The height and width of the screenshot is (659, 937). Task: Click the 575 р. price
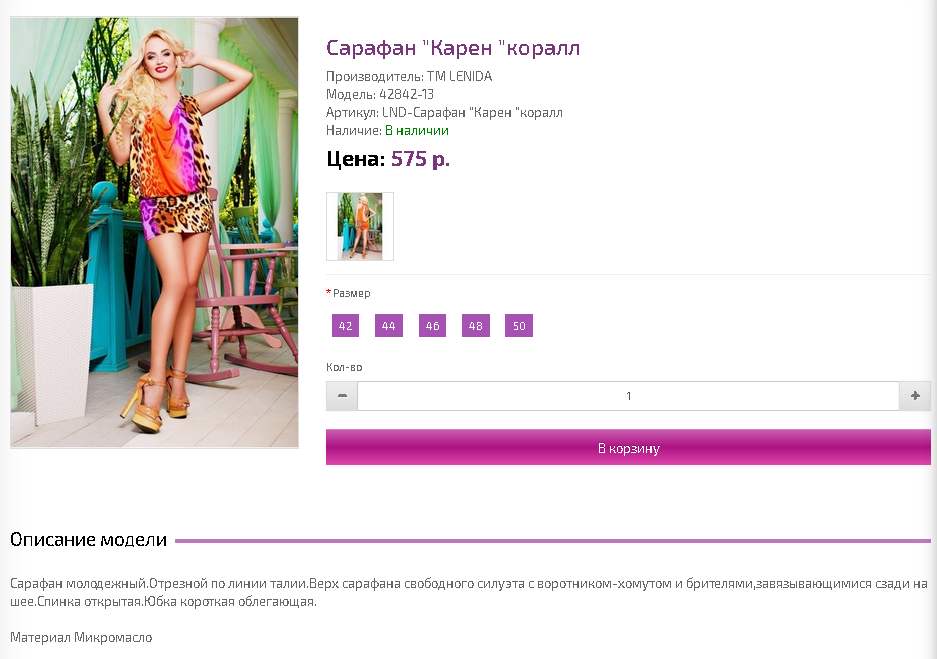coord(420,159)
